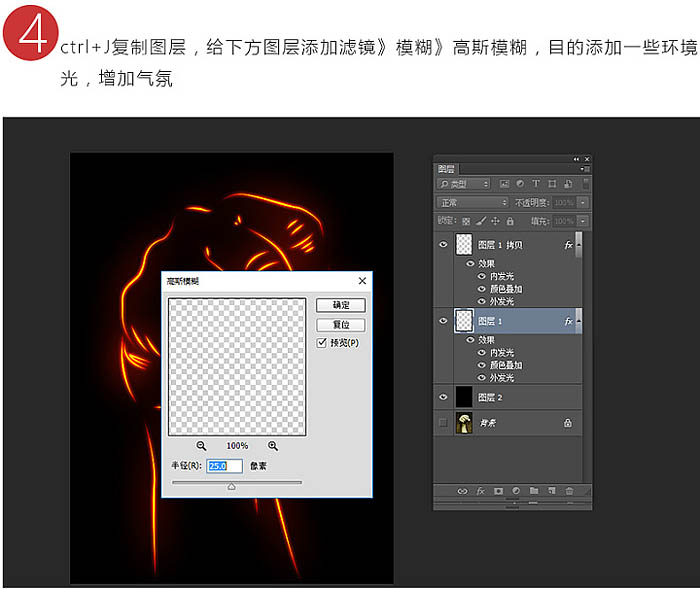
Task: Lock position move icon
Action: pyautogui.click(x=495, y=221)
